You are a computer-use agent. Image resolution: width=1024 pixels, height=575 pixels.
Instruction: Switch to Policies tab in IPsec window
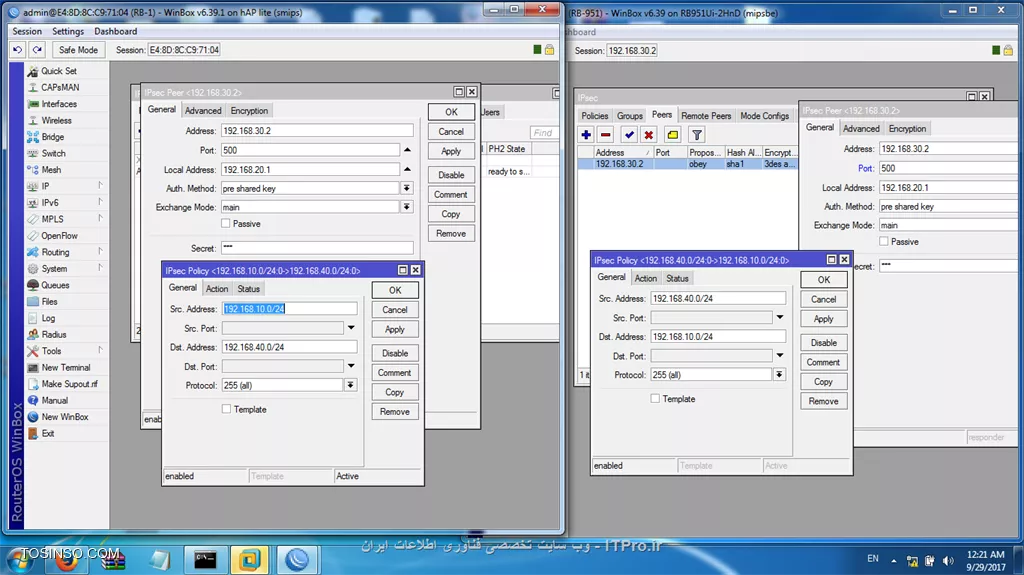pyautogui.click(x=594, y=116)
